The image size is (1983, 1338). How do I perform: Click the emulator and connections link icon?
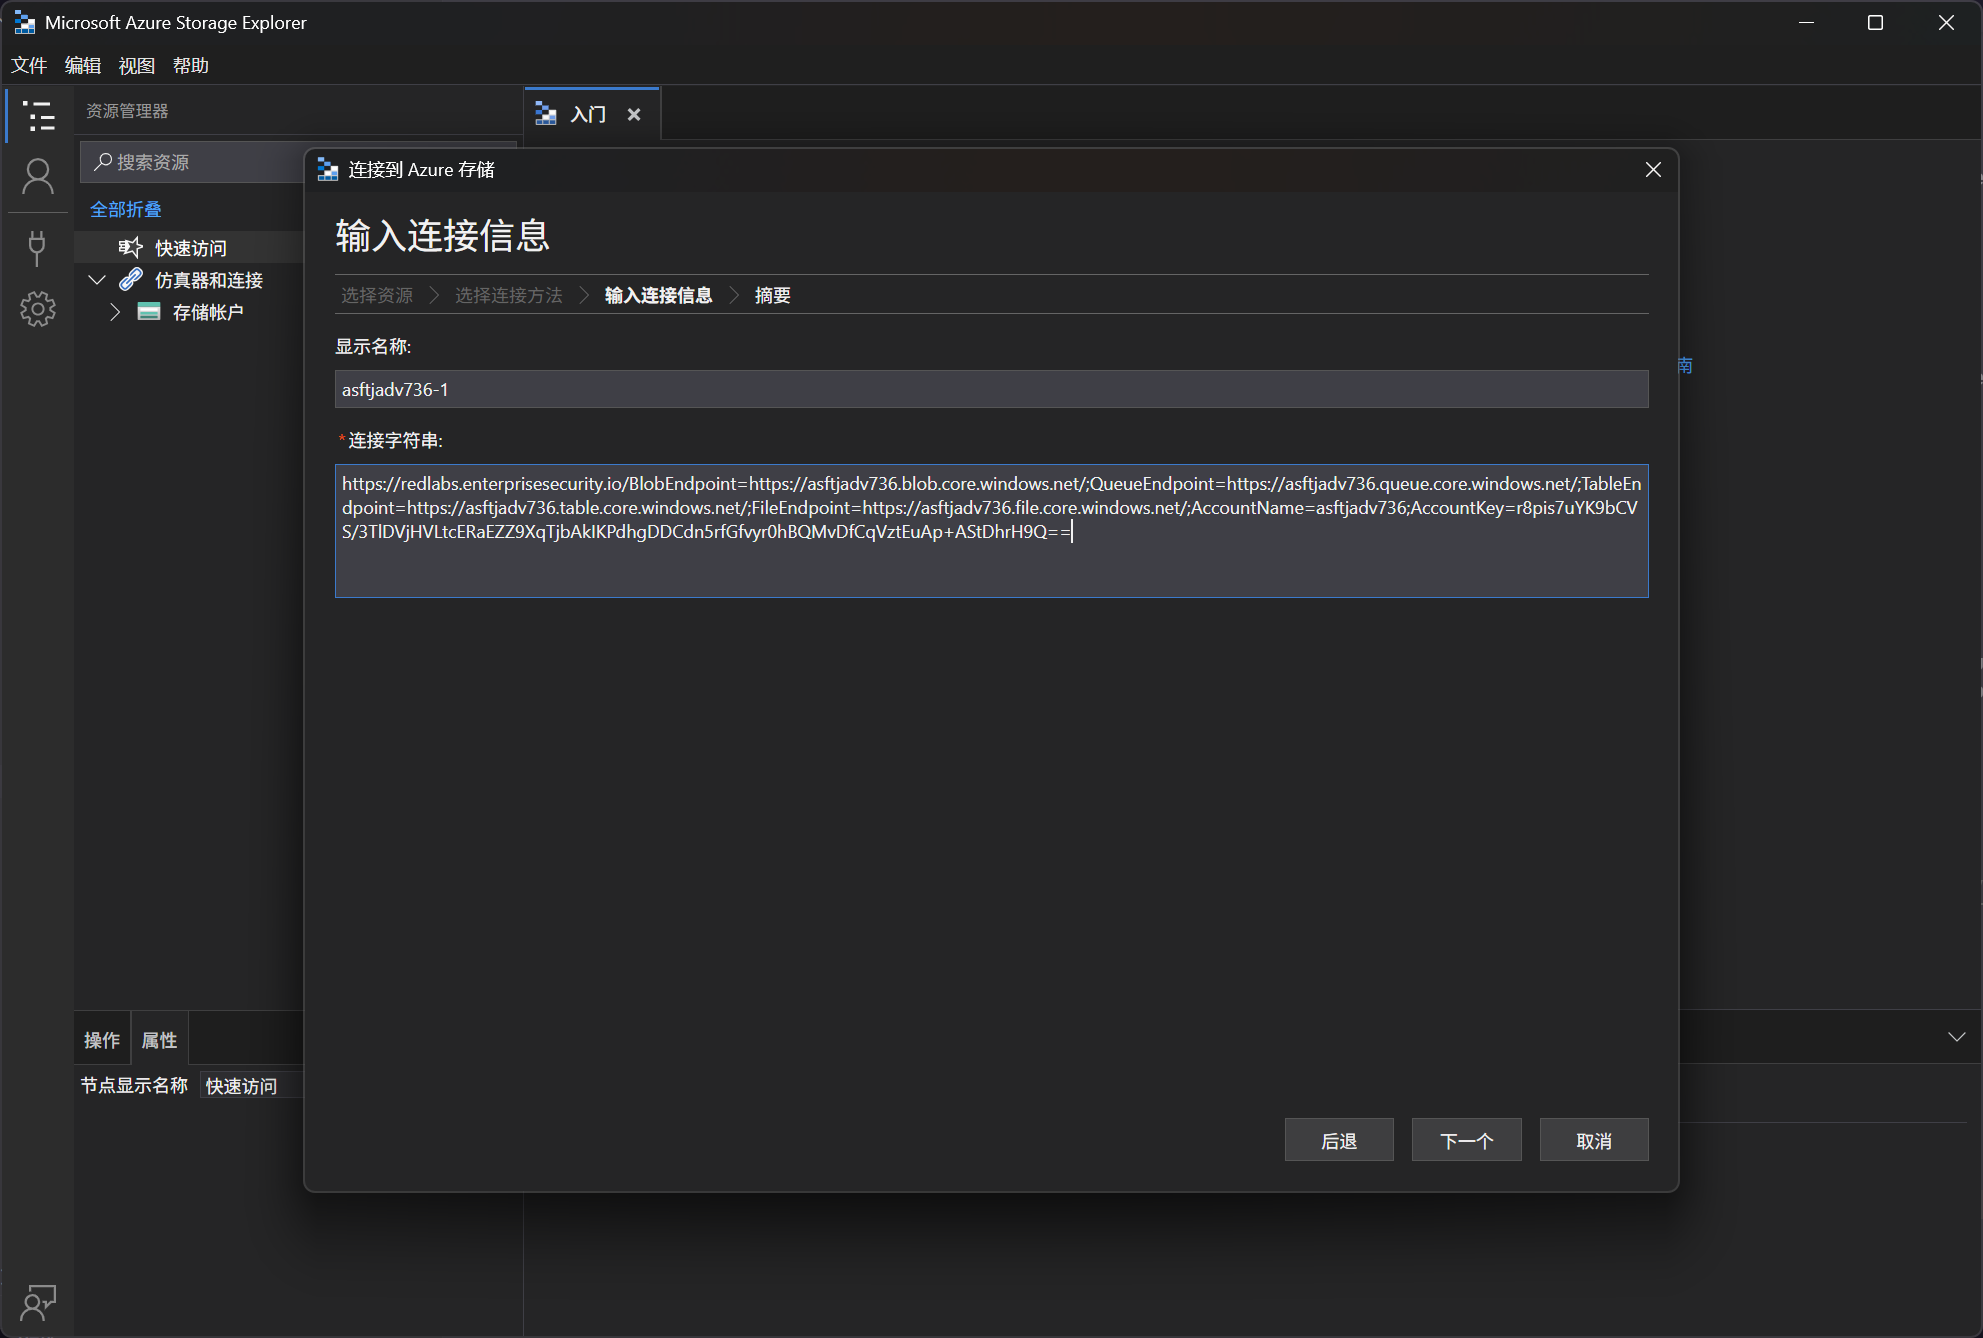coord(131,280)
